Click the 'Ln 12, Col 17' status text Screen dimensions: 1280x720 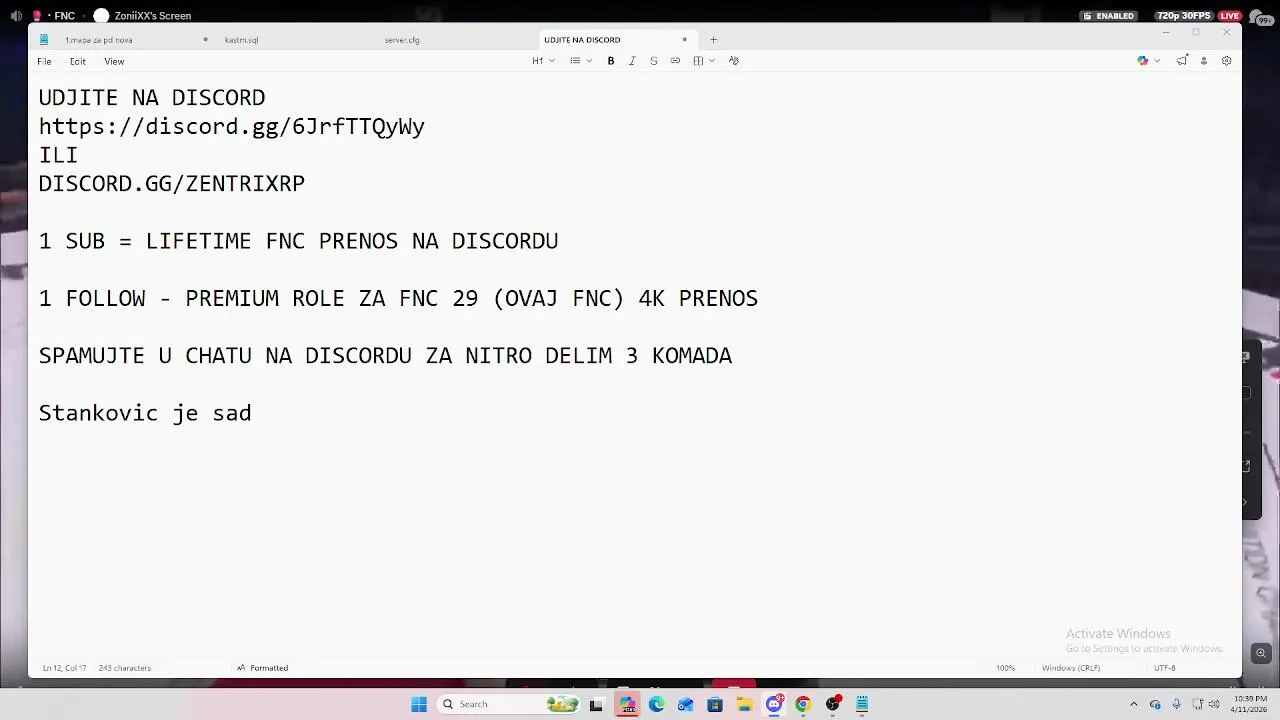click(x=64, y=668)
